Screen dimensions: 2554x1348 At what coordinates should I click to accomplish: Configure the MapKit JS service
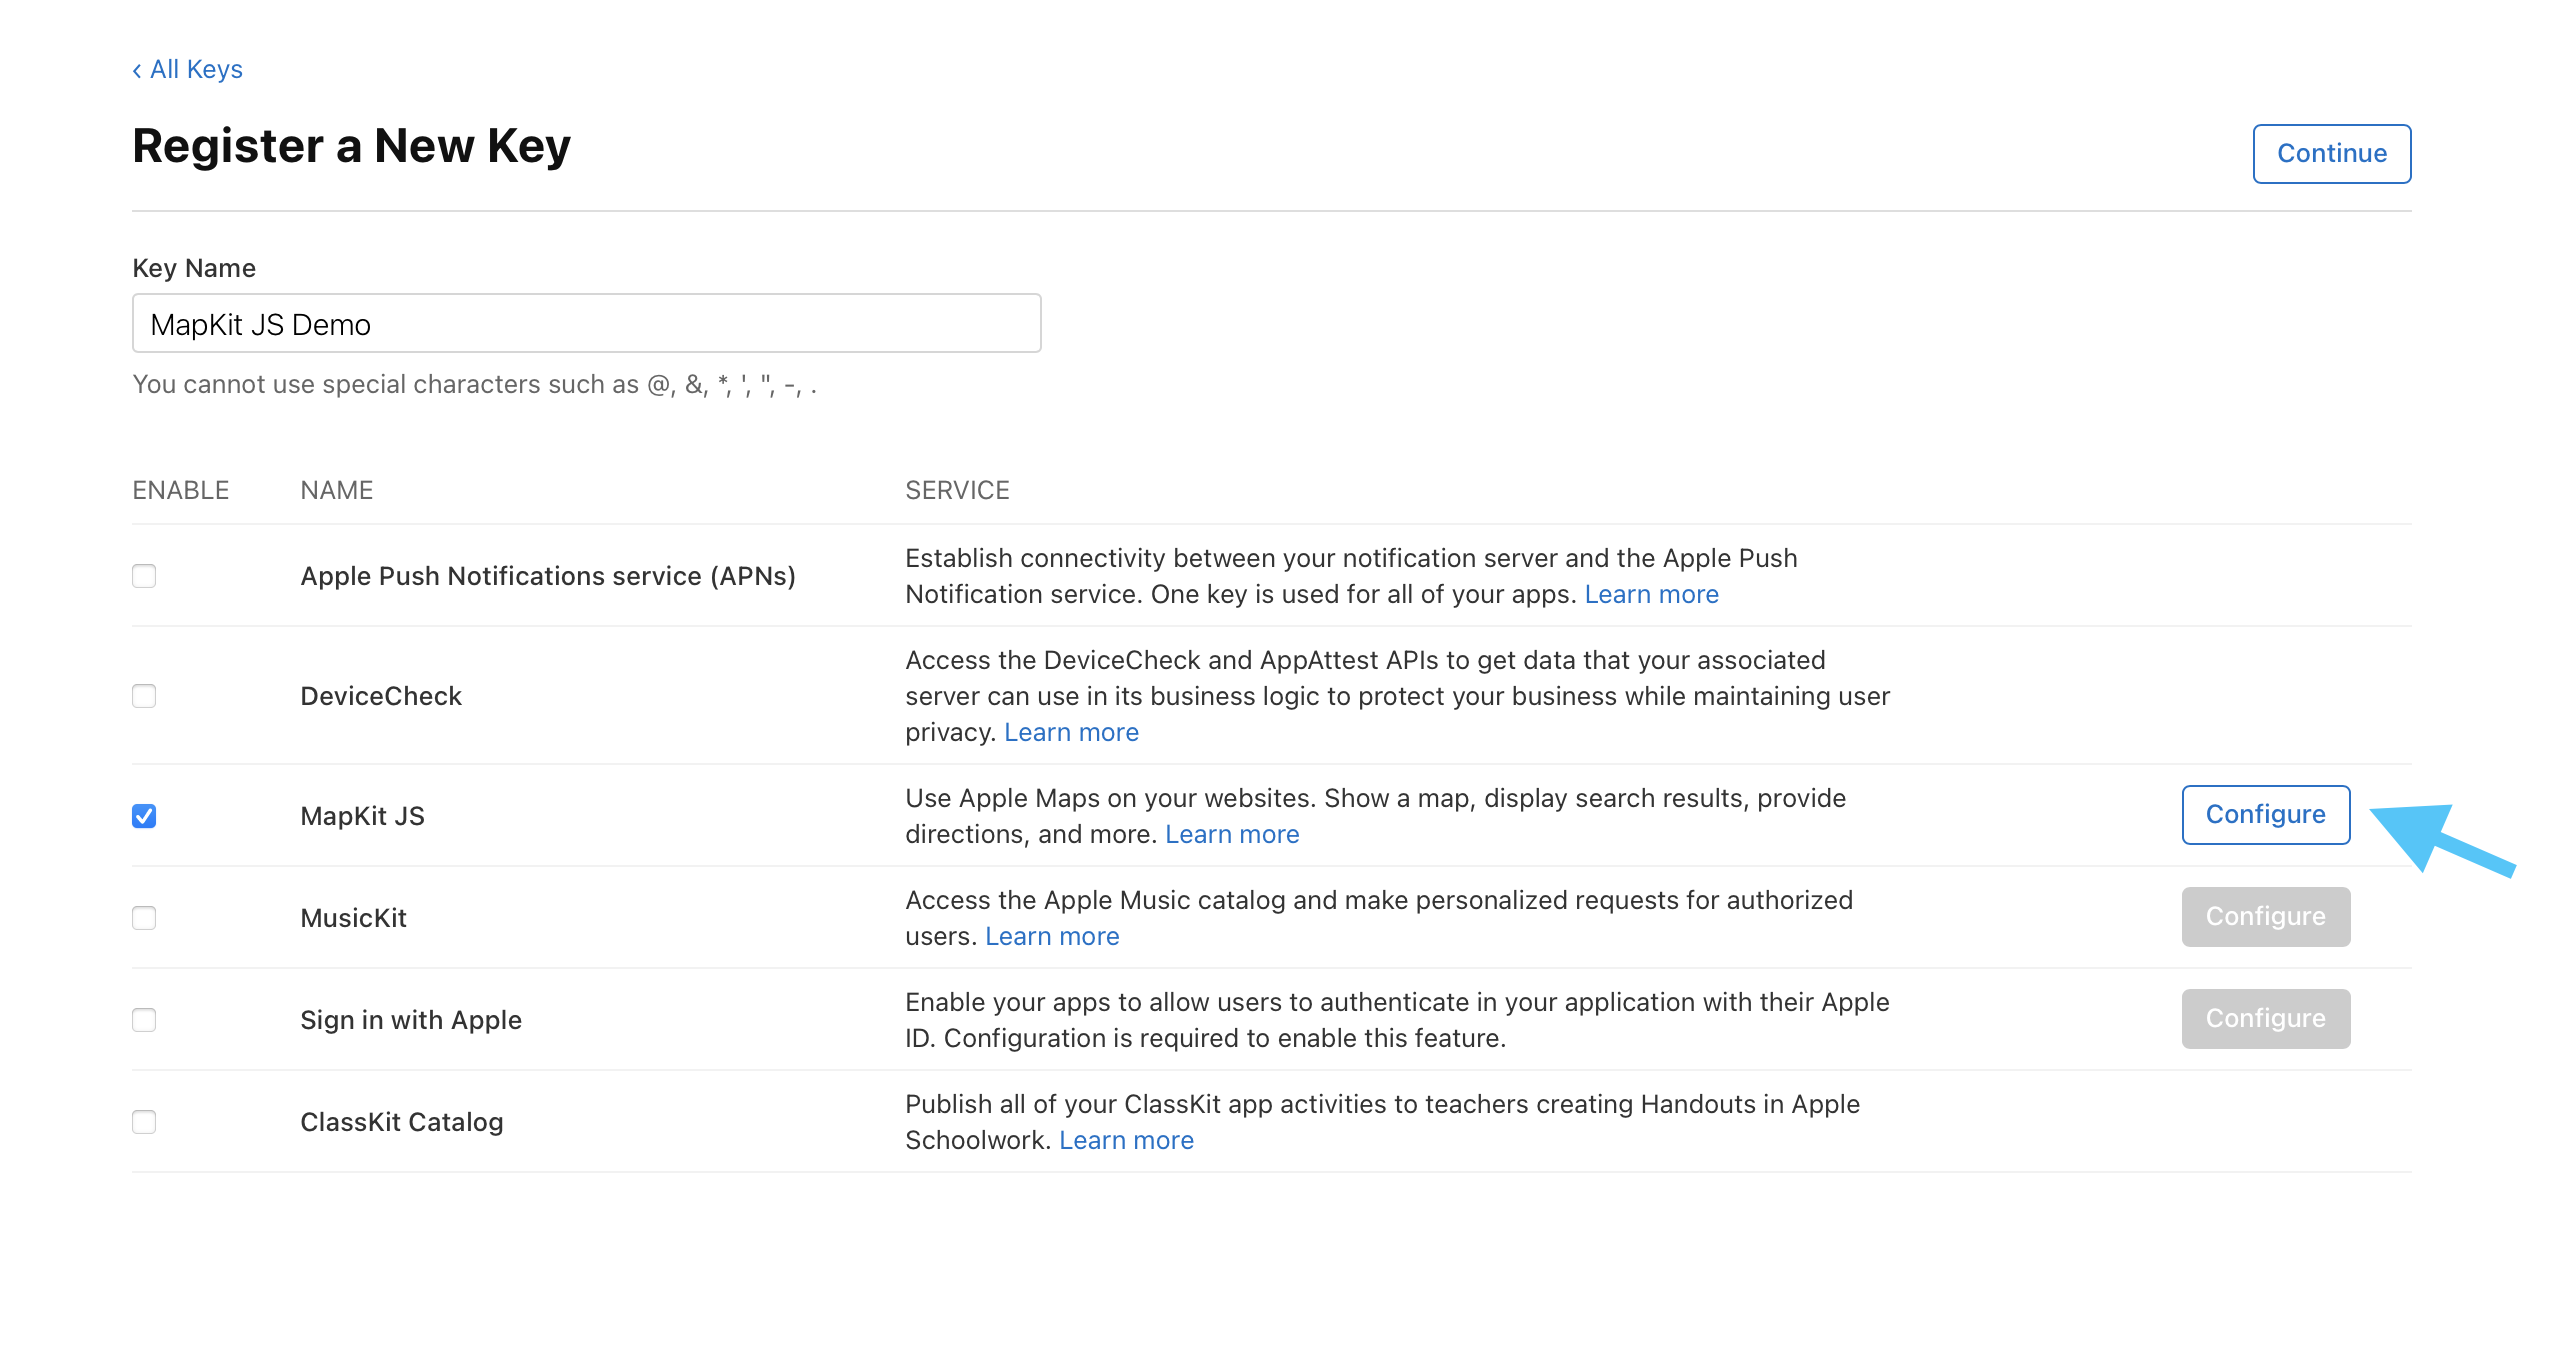tap(2265, 815)
